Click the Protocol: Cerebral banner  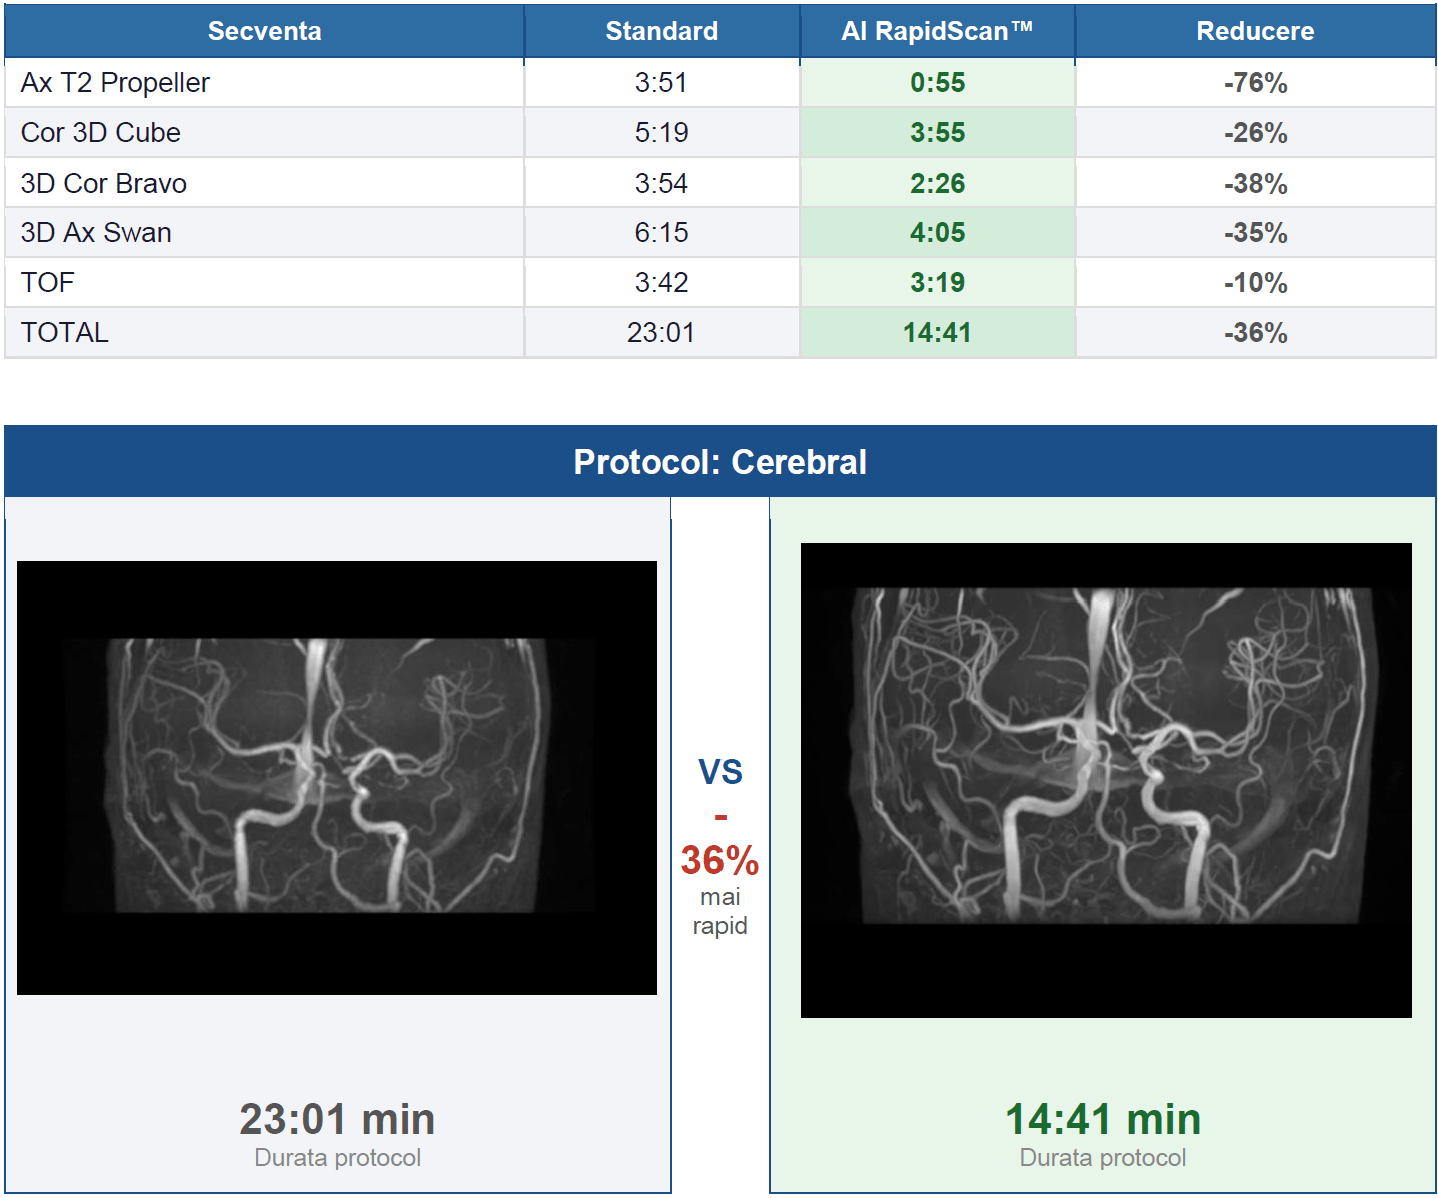click(x=720, y=461)
